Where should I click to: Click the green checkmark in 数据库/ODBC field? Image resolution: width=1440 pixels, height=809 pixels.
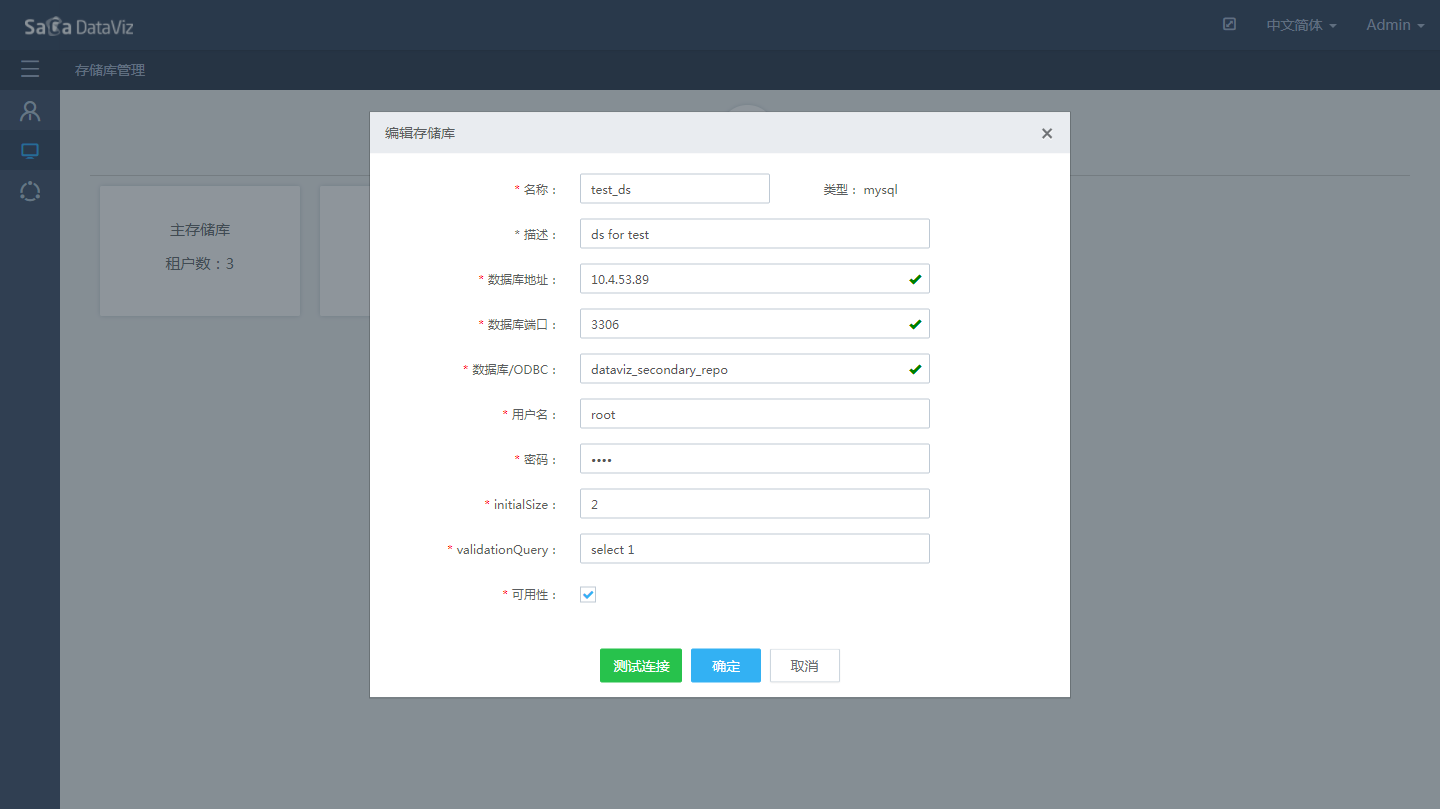[915, 369]
